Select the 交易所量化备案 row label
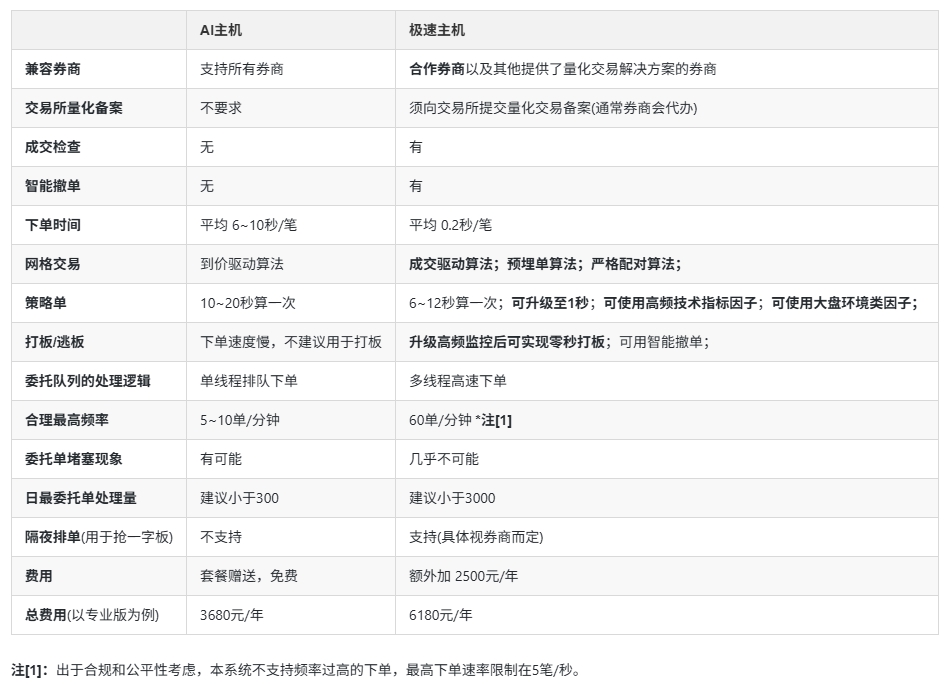This screenshot has height=684, width=947. pos(74,108)
